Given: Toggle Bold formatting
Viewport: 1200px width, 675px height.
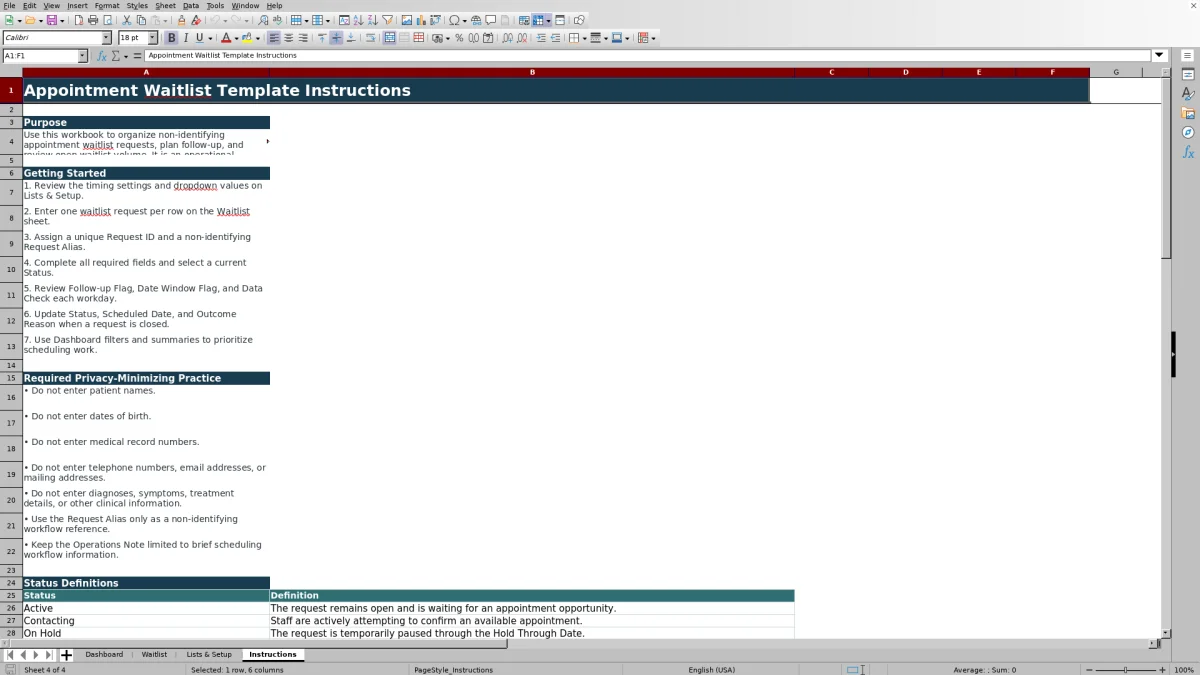Looking at the screenshot, I should coord(171,38).
